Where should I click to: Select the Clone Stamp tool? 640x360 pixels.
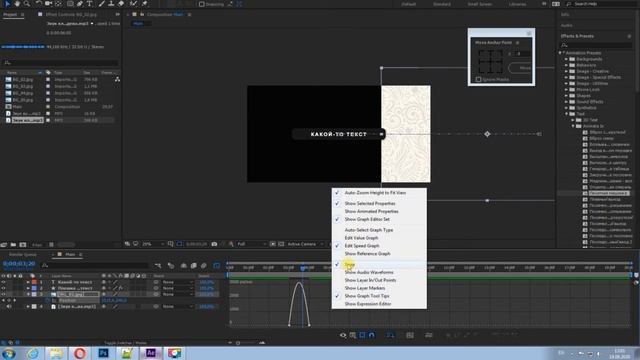point(111,4)
